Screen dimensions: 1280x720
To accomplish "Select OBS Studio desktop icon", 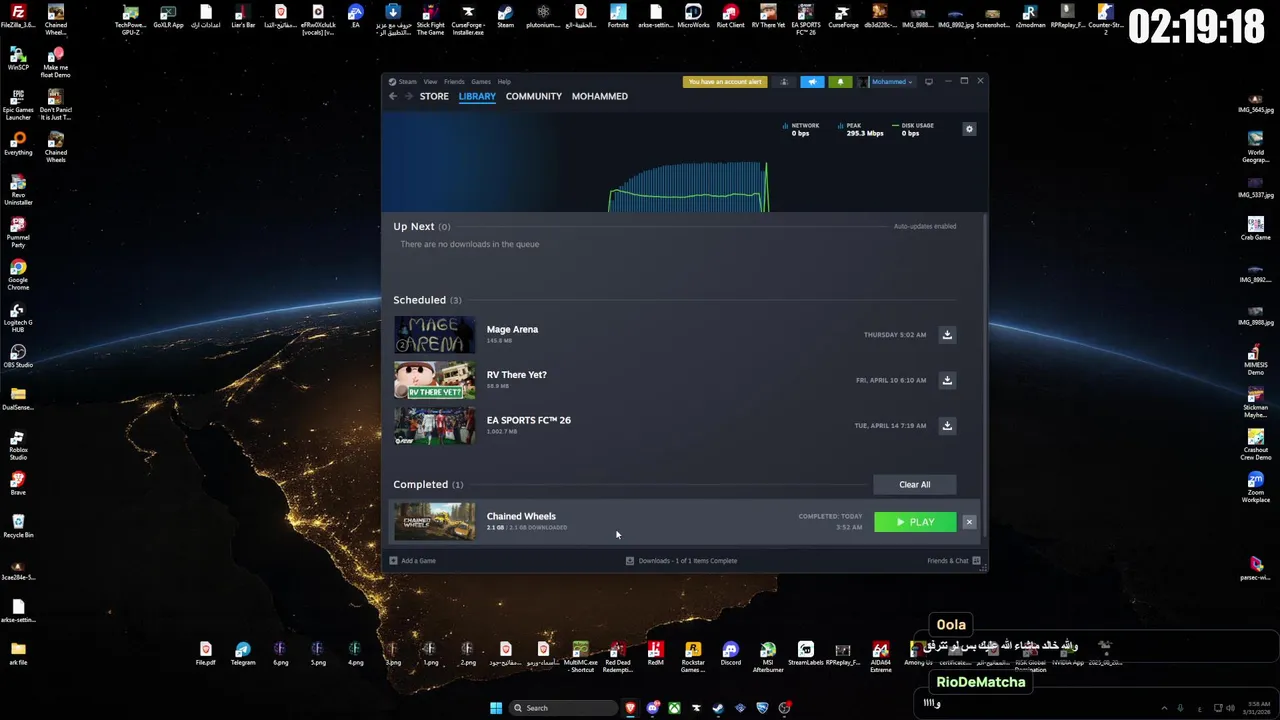I will coord(18,357).
